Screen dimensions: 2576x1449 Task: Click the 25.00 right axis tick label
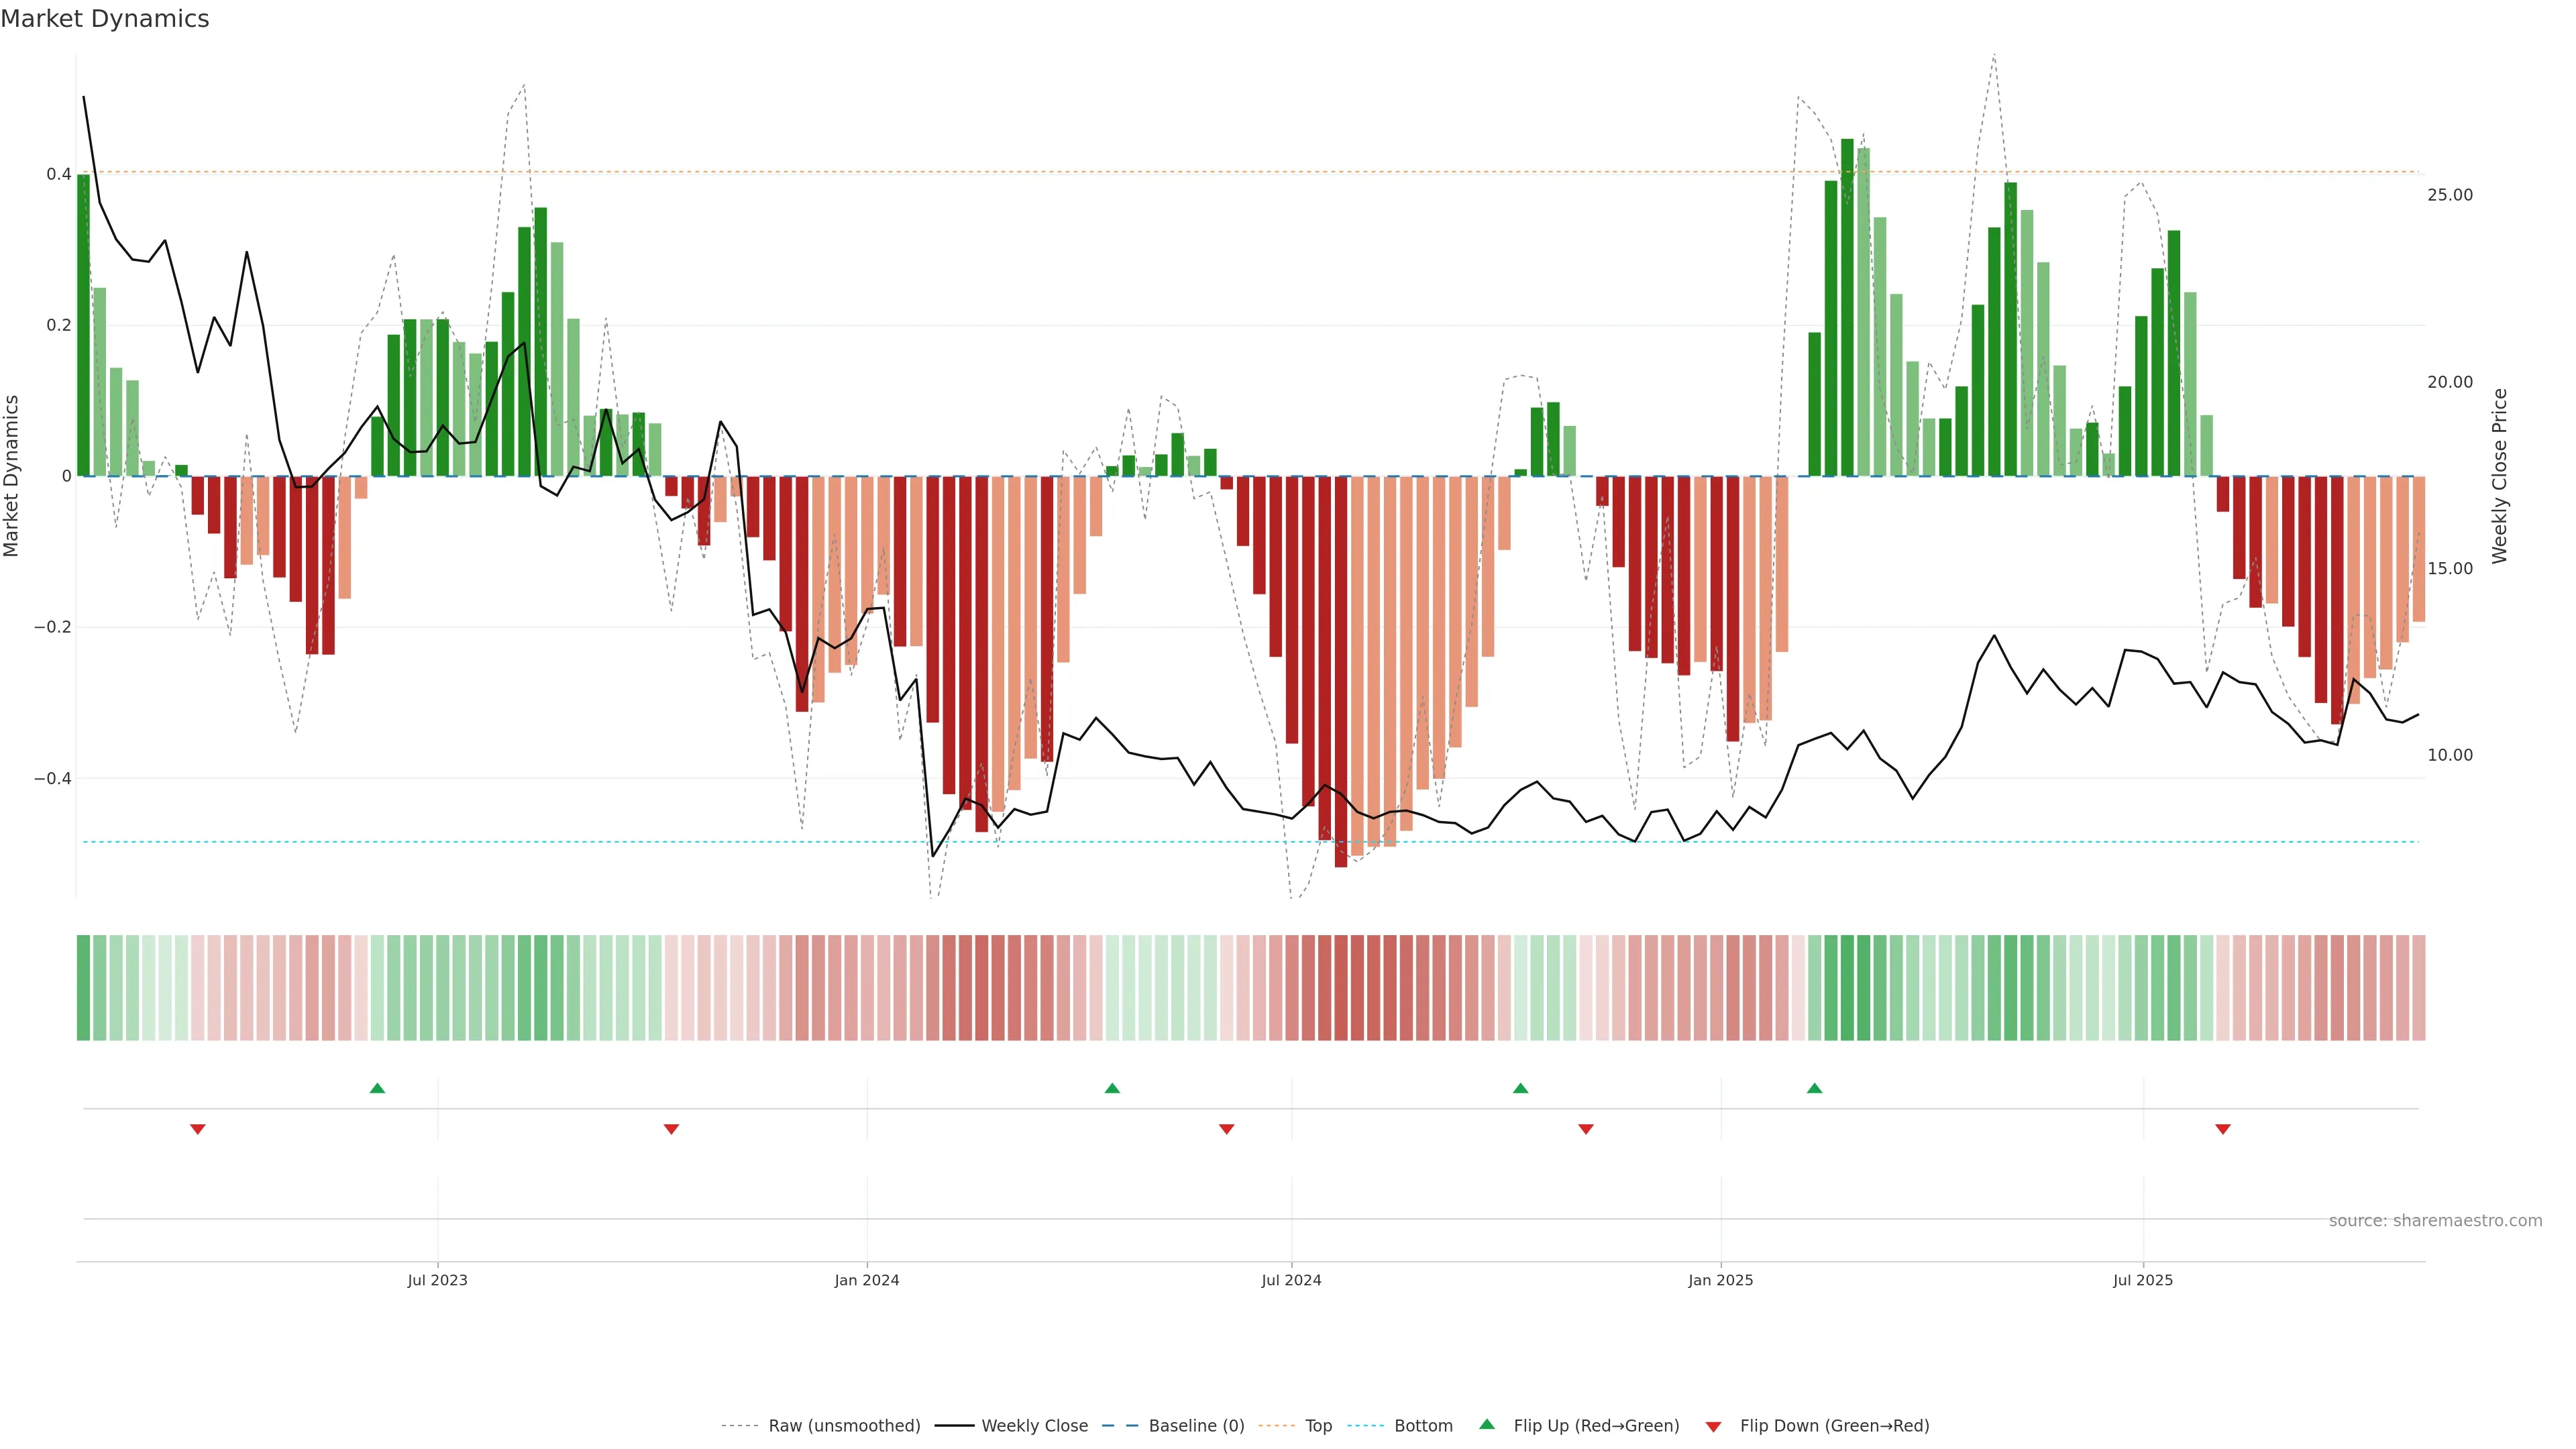coord(2449,195)
